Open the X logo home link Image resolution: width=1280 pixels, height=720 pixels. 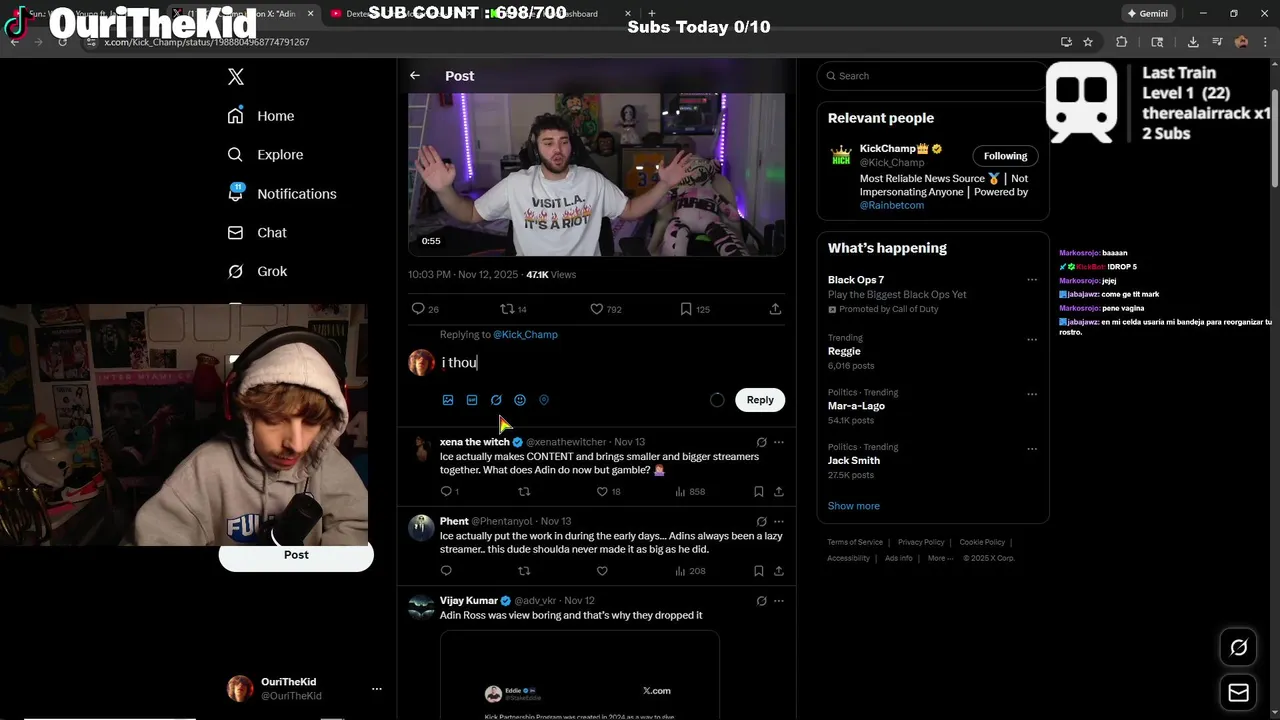pos(236,77)
